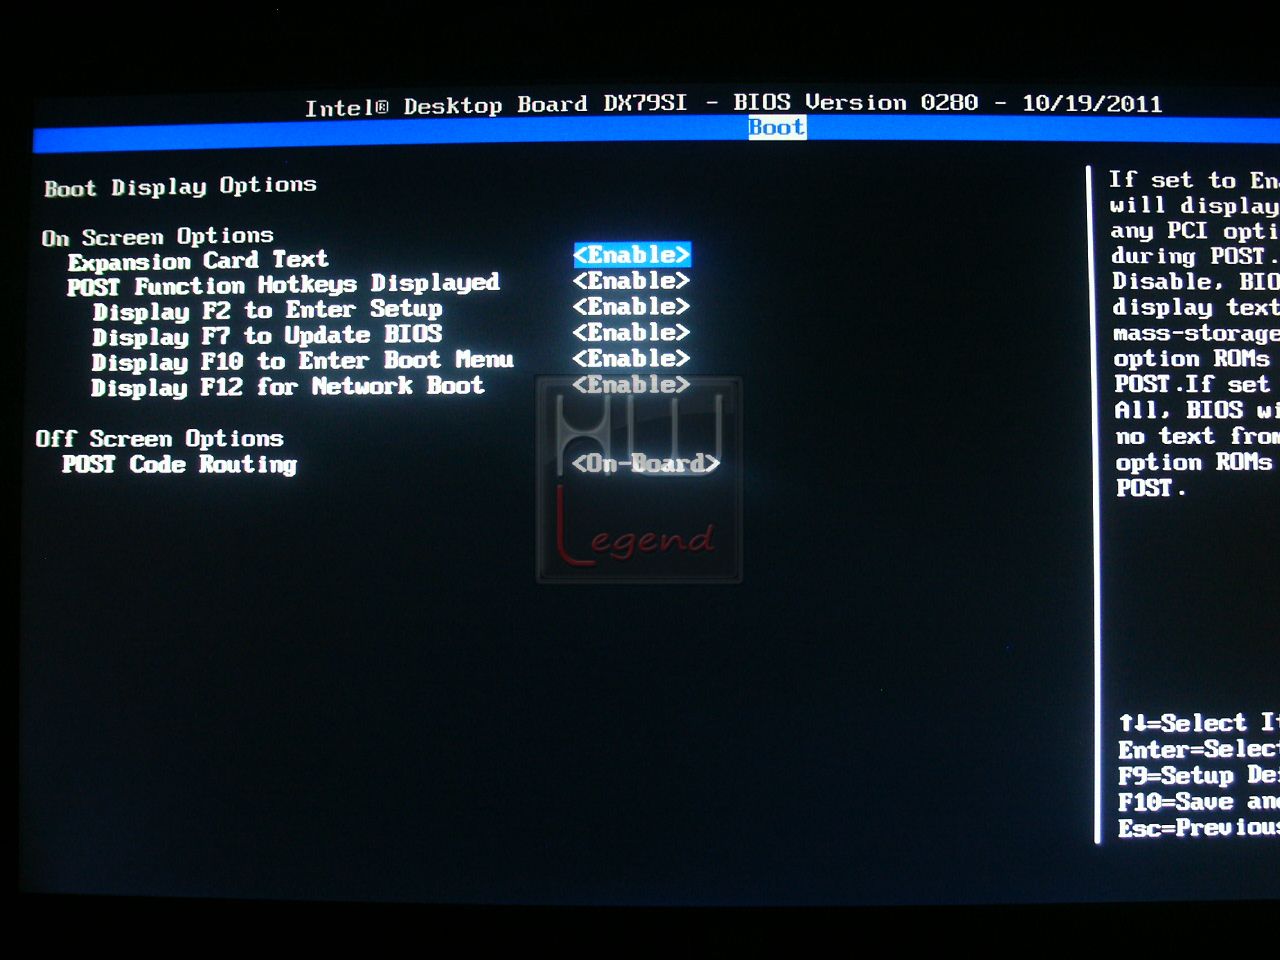
Task: Click the F9=Setup help line
Action: pos(1199,776)
